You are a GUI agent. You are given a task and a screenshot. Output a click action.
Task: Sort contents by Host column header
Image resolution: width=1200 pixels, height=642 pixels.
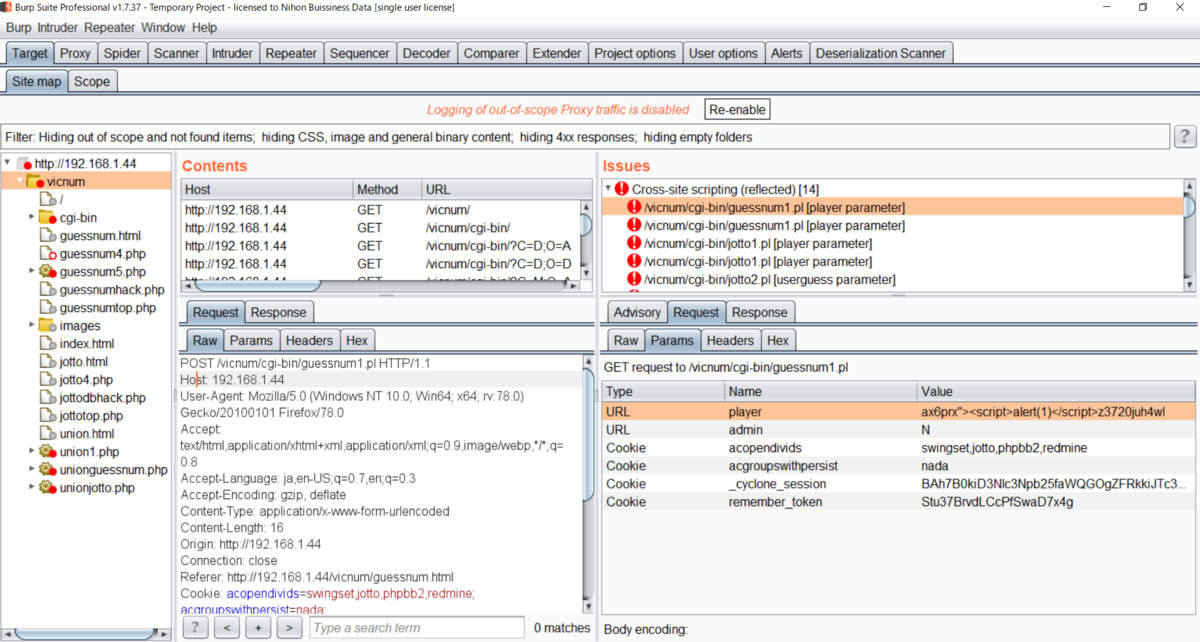266,189
